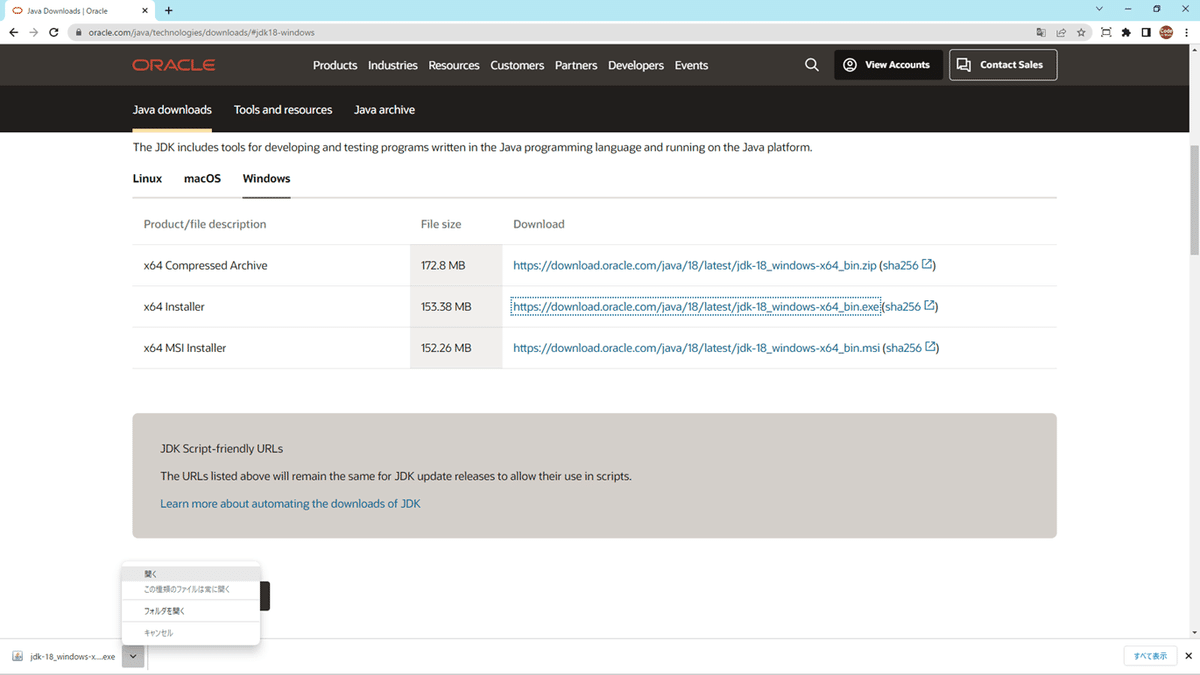Screen dimensions: 1200x675
Task: Click the lock icon in address bar
Action: pos(79,32)
